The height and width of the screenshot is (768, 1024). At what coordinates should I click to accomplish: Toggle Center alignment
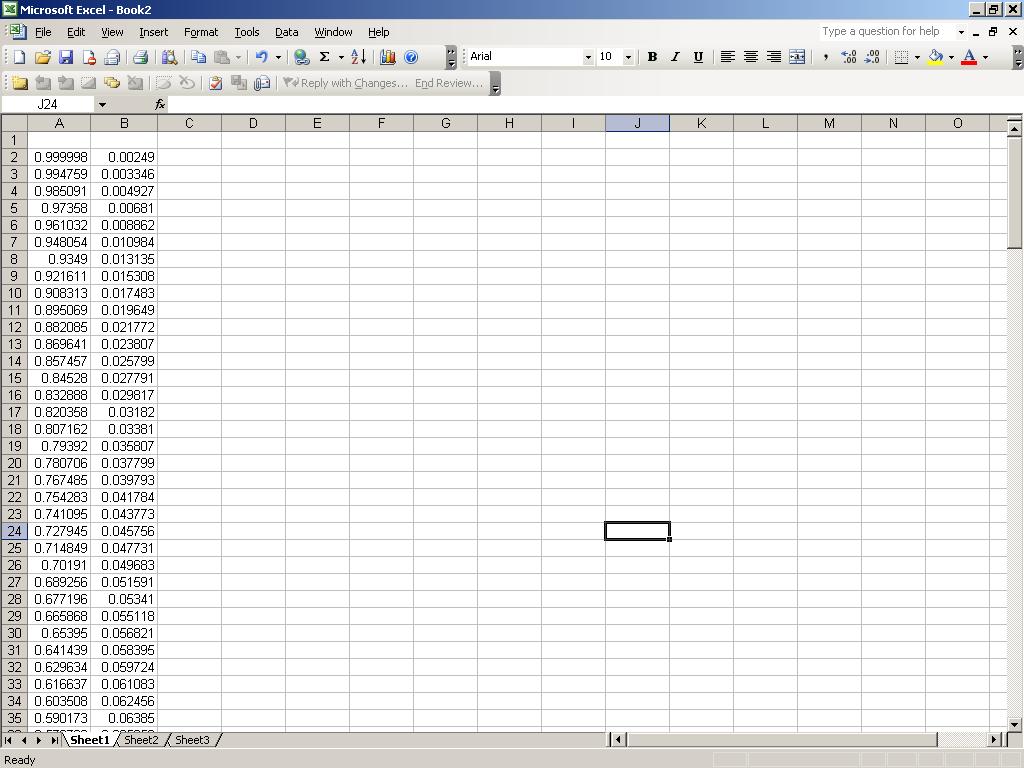click(x=750, y=57)
